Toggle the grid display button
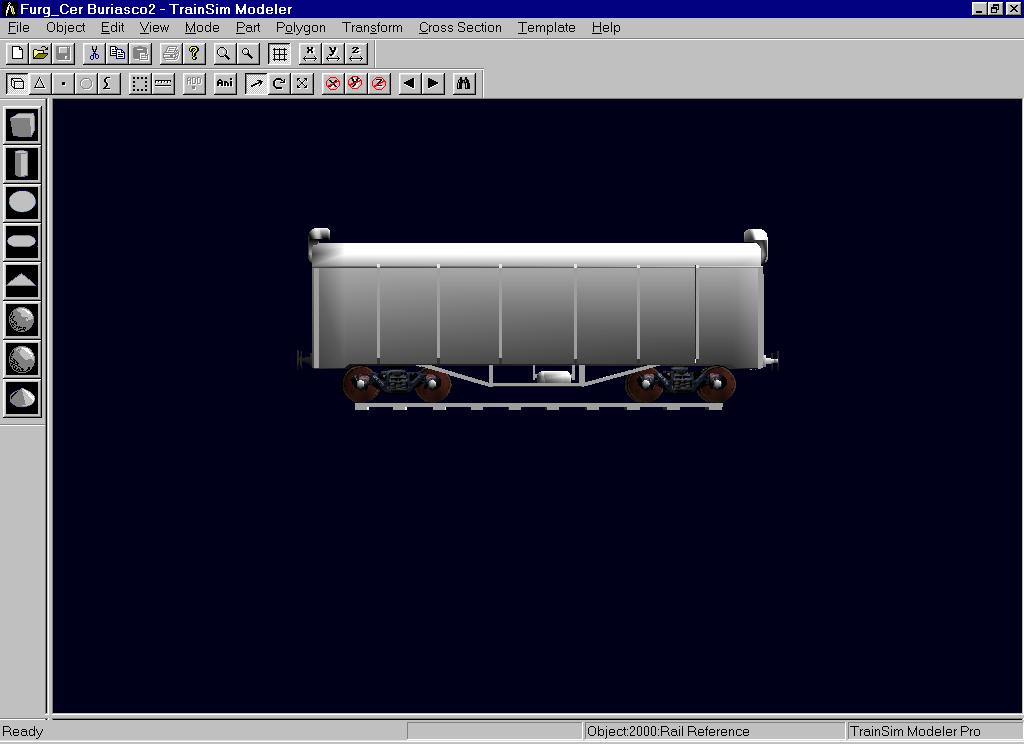The width and height of the screenshot is (1024, 744). (280, 53)
